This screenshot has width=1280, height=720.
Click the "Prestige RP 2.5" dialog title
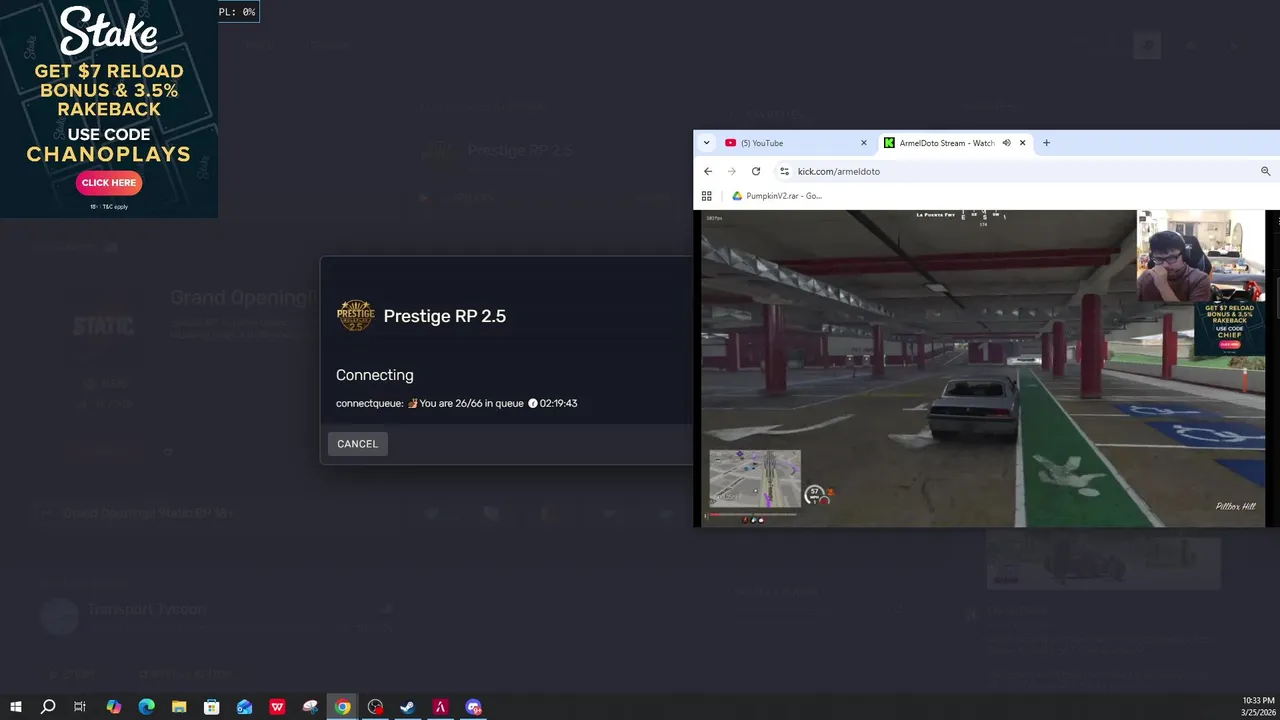tap(445, 316)
